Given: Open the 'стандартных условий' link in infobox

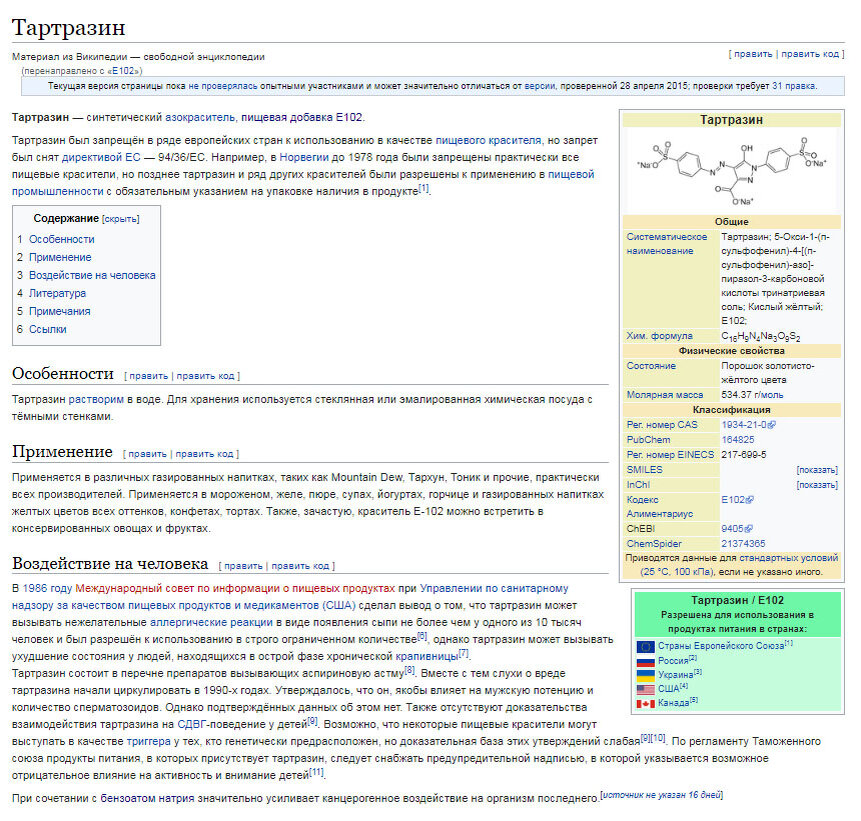Looking at the screenshot, I should click(789, 558).
